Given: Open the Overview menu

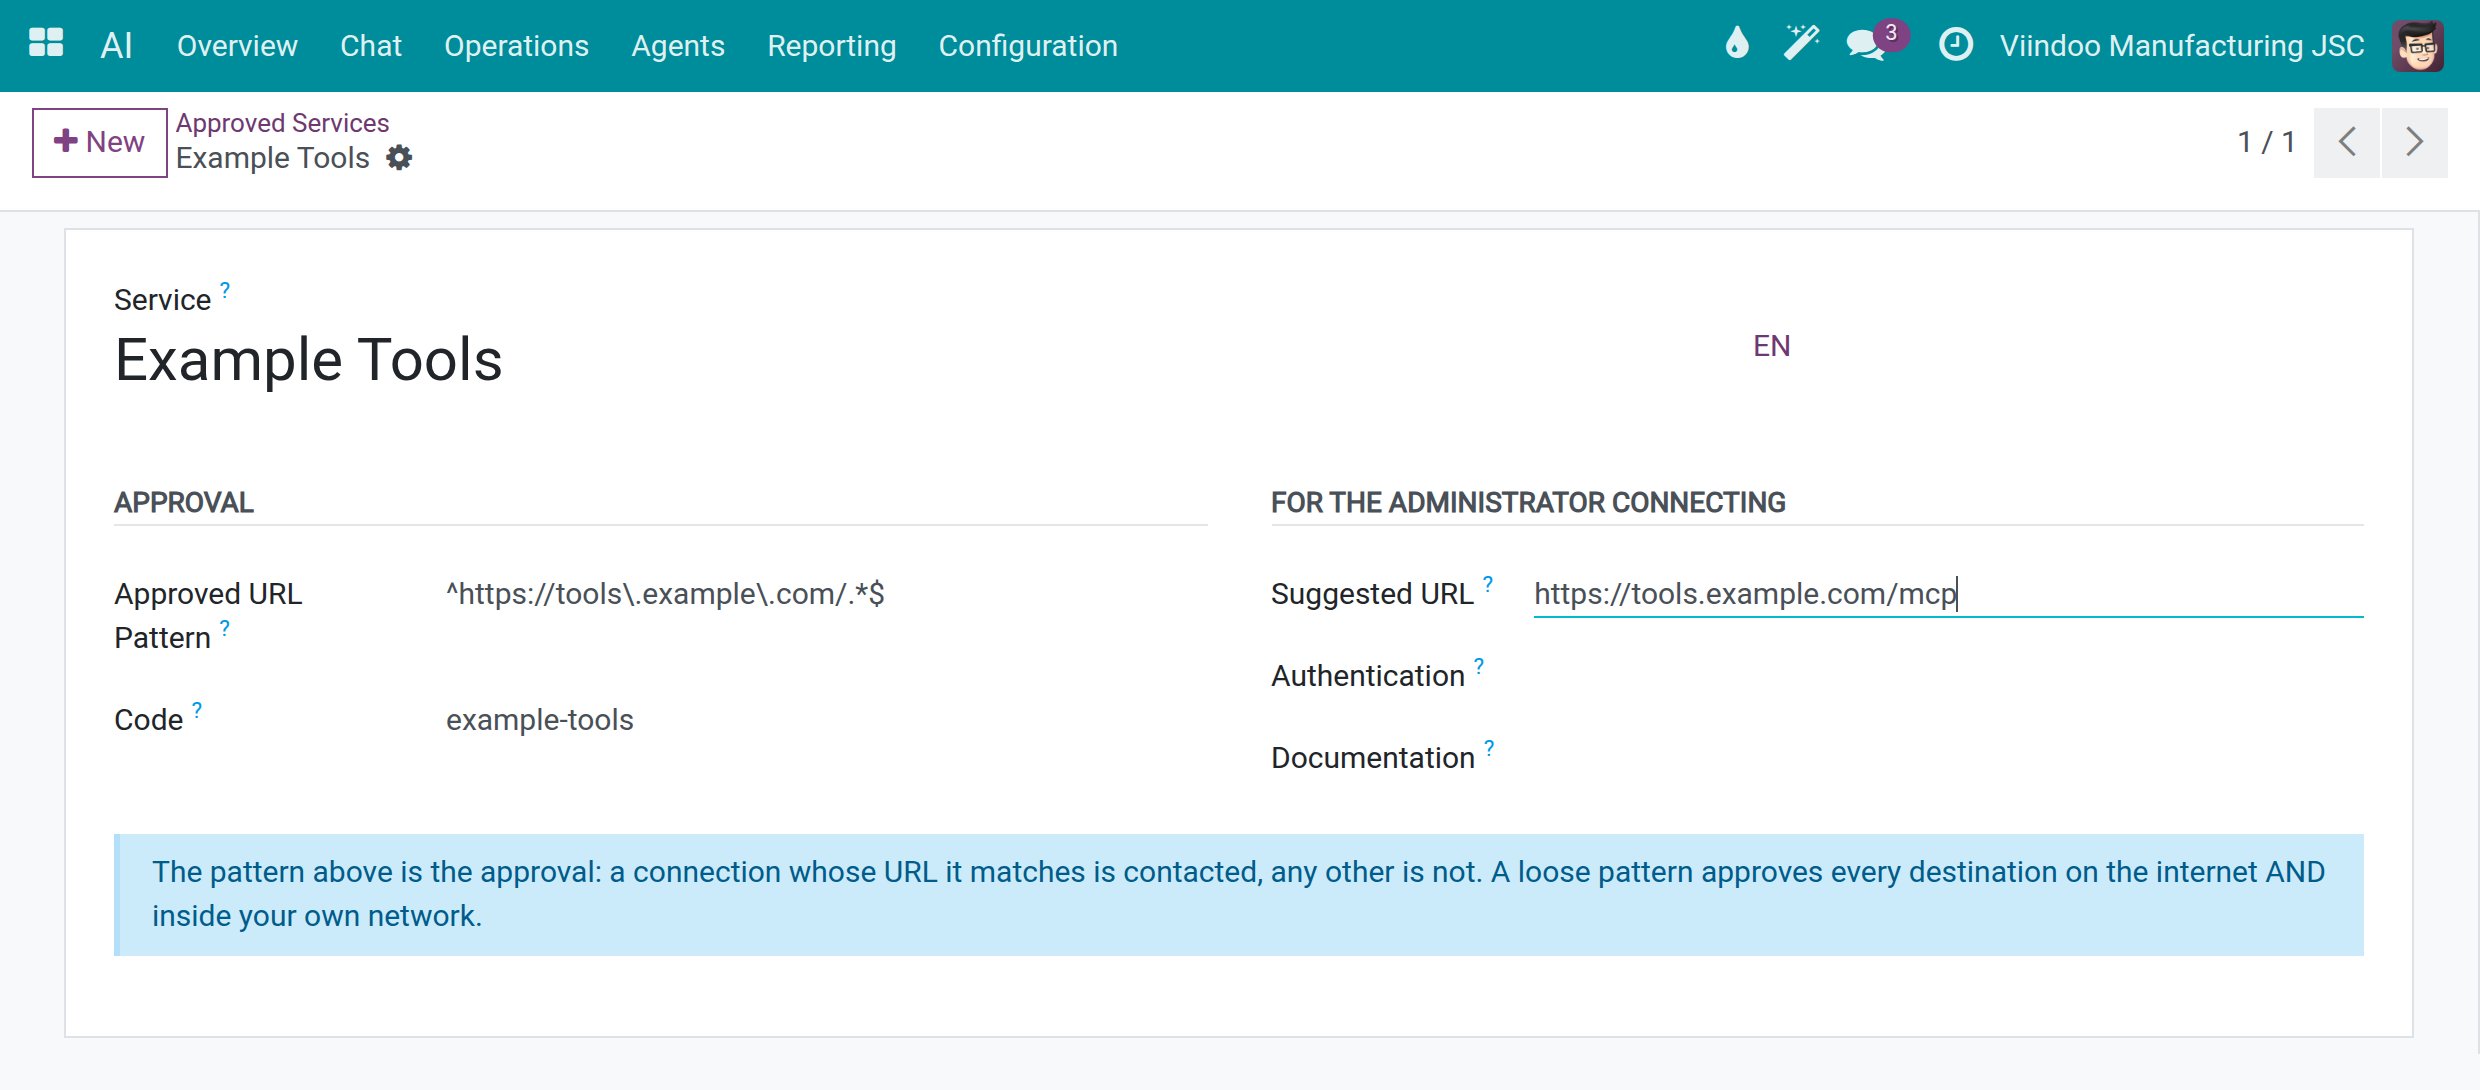Looking at the screenshot, I should pos(237,45).
